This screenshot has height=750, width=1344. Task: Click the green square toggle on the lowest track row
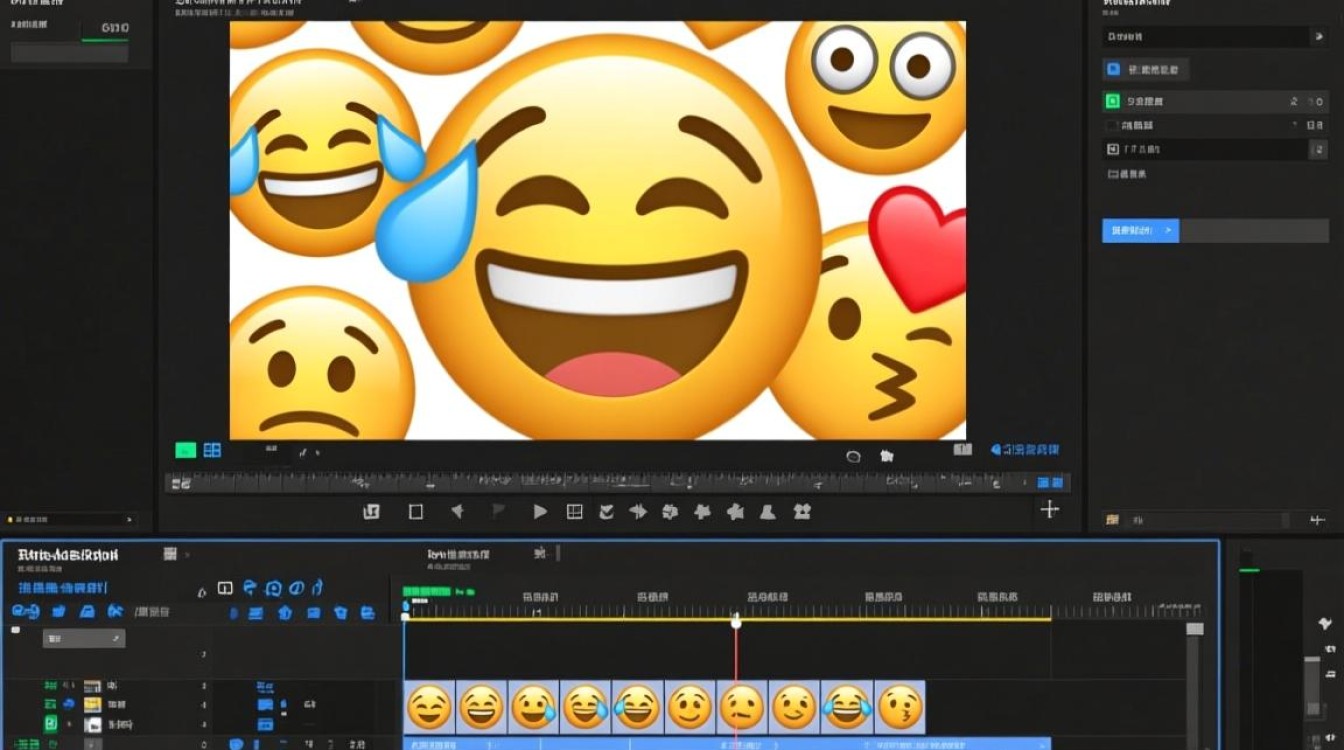(50, 724)
